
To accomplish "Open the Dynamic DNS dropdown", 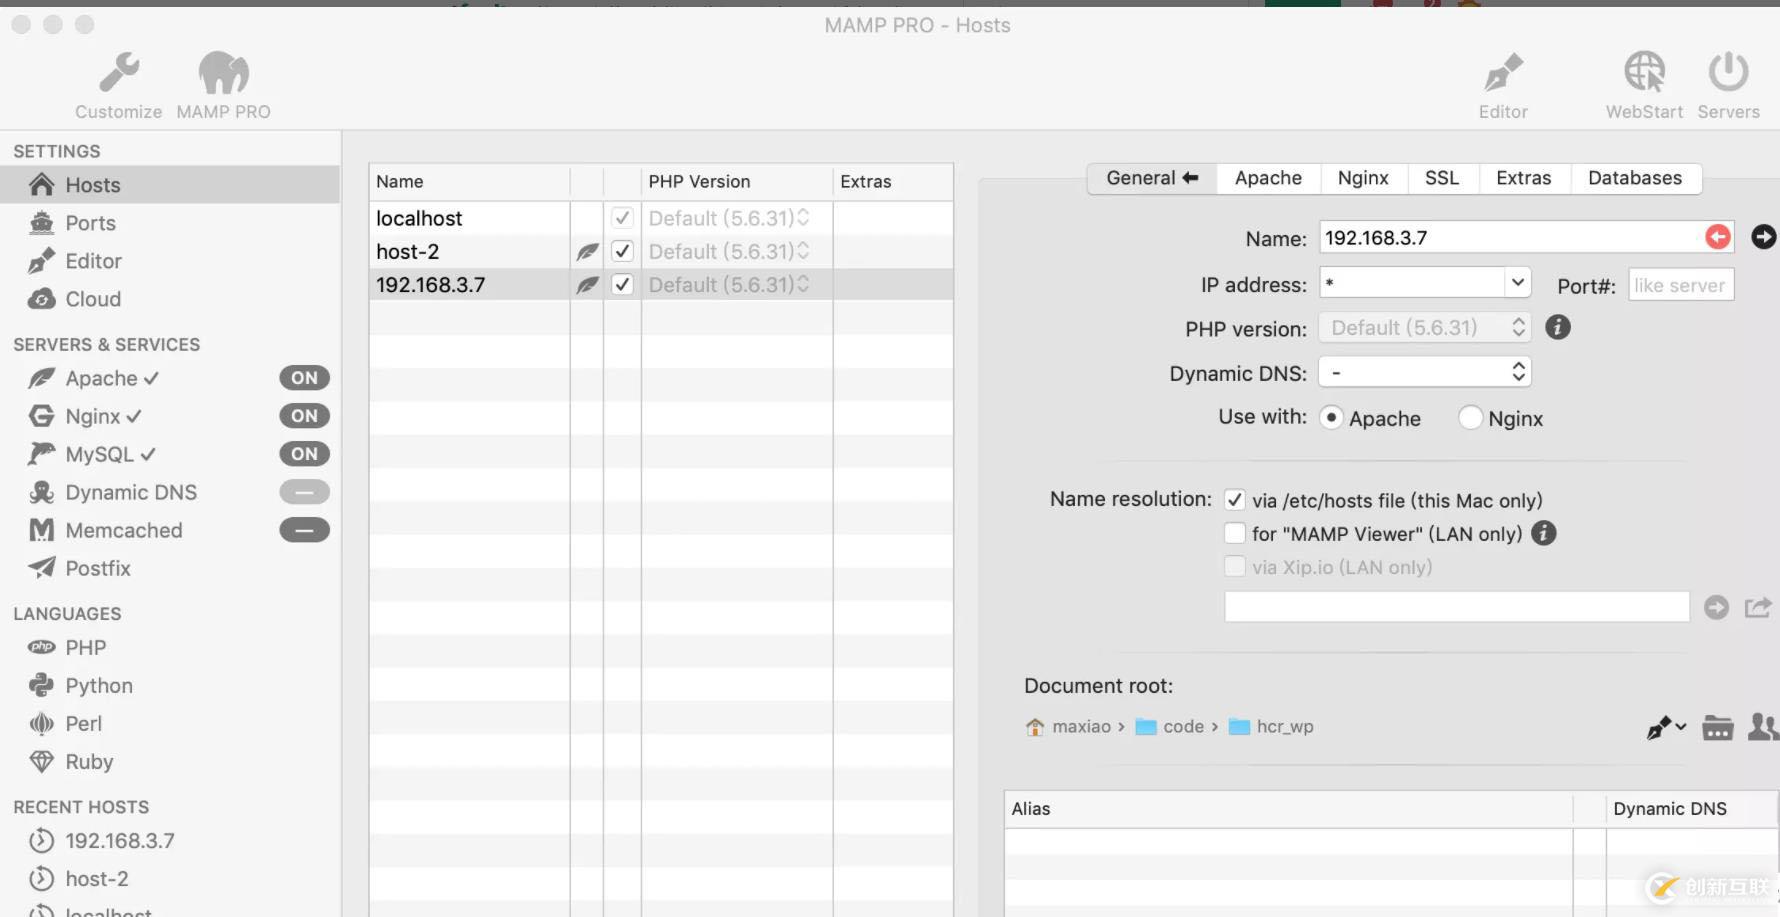I will tap(1424, 373).
